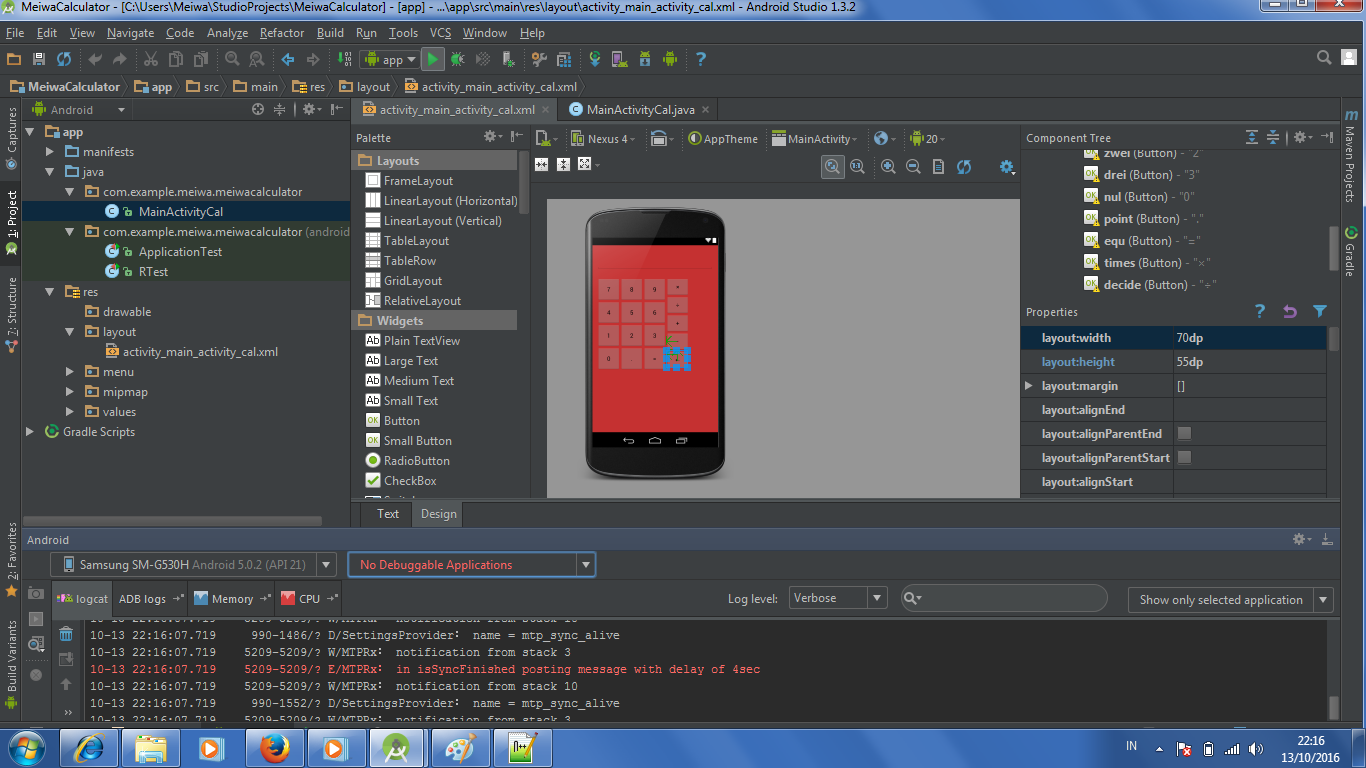Open the Refactor menu
Screen dimensions: 1366x768
click(x=281, y=32)
